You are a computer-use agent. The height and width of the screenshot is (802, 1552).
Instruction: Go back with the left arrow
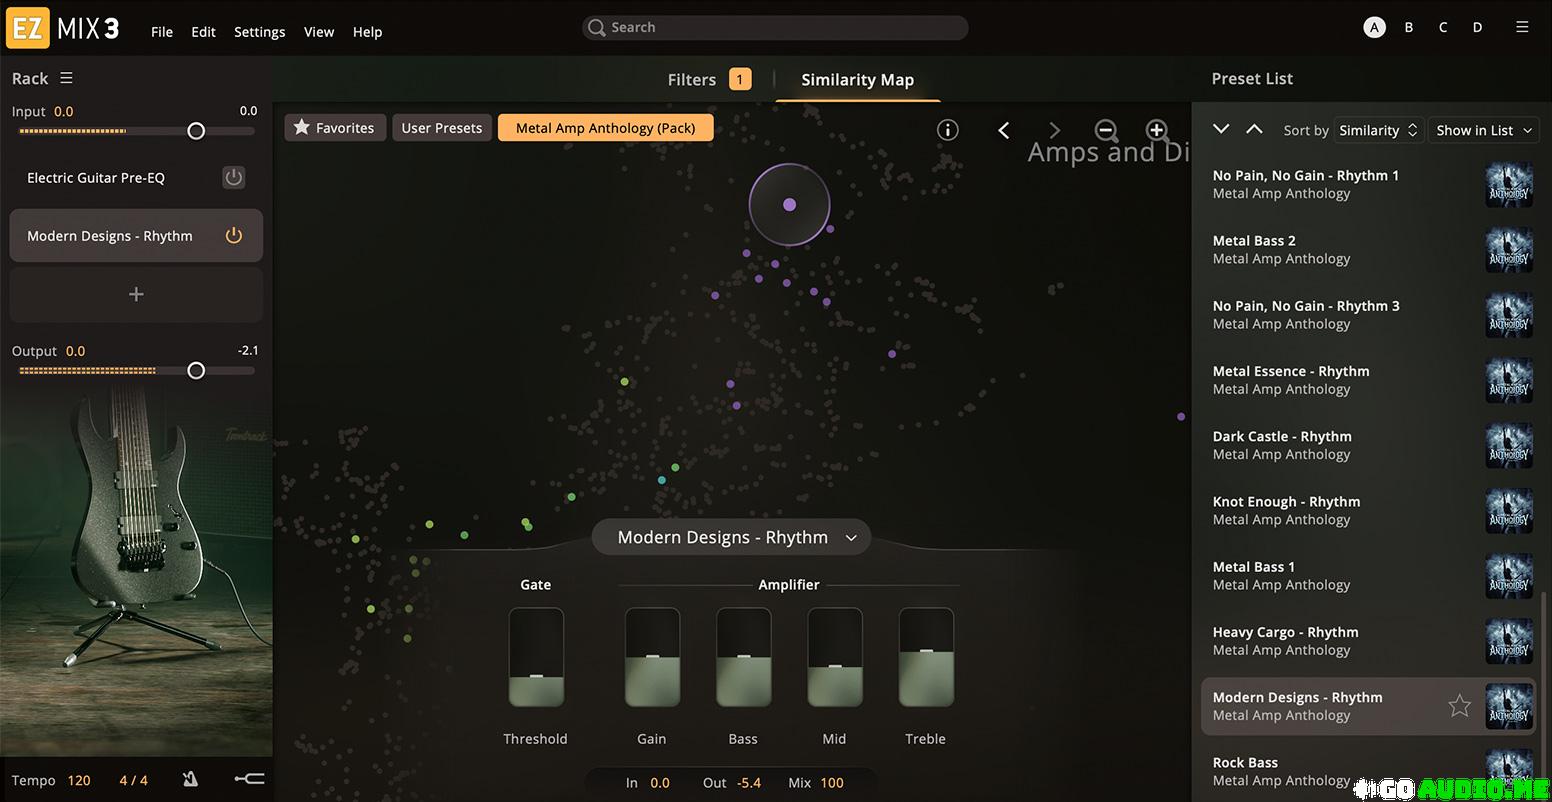click(x=1004, y=130)
